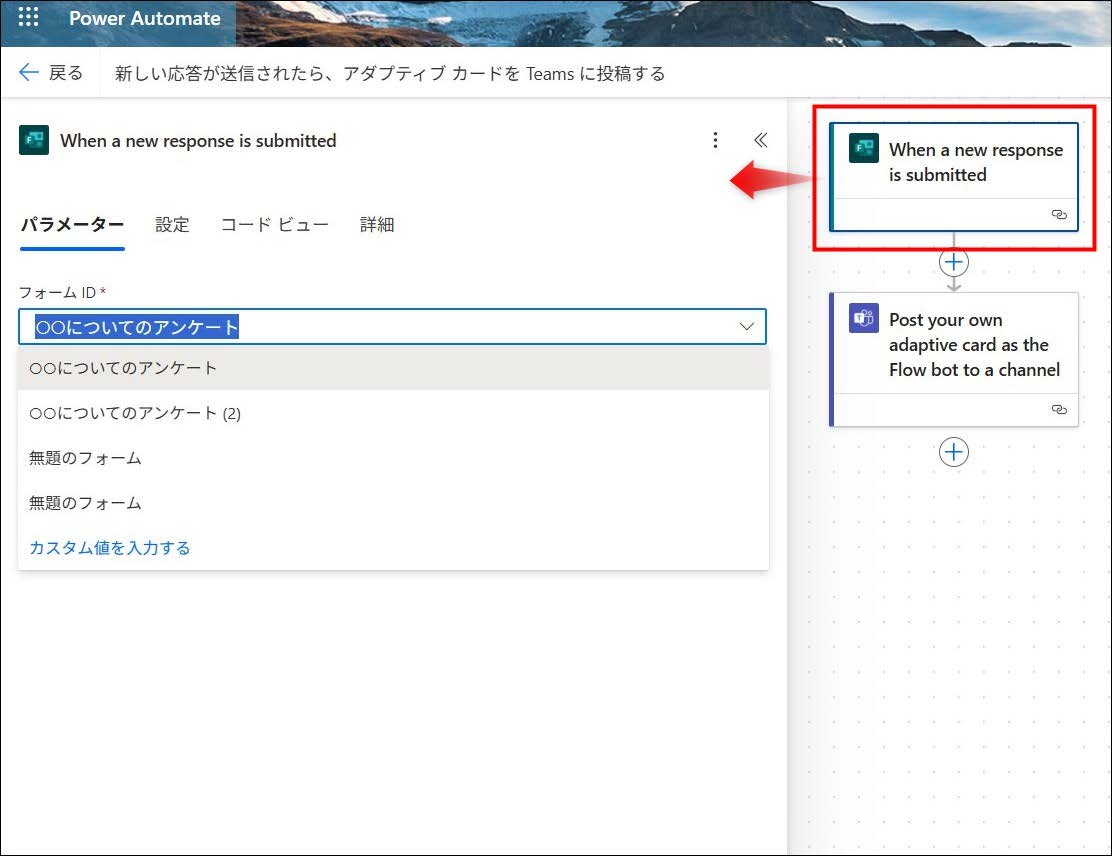Expand the フォーム ID dropdown arrow
Screen dimensions: 1112x856
[x=746, y=326]
